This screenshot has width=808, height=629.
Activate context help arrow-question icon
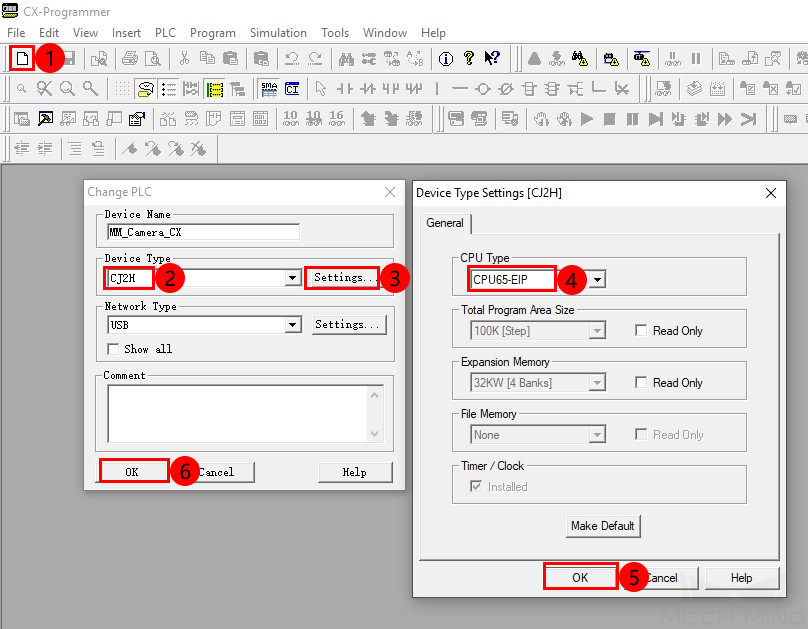(x=492, y=59)
